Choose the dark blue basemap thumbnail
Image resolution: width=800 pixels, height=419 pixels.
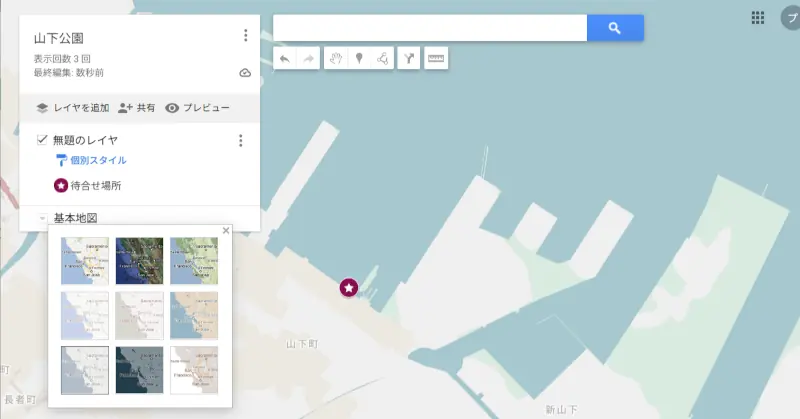click(x=139, y=370)
